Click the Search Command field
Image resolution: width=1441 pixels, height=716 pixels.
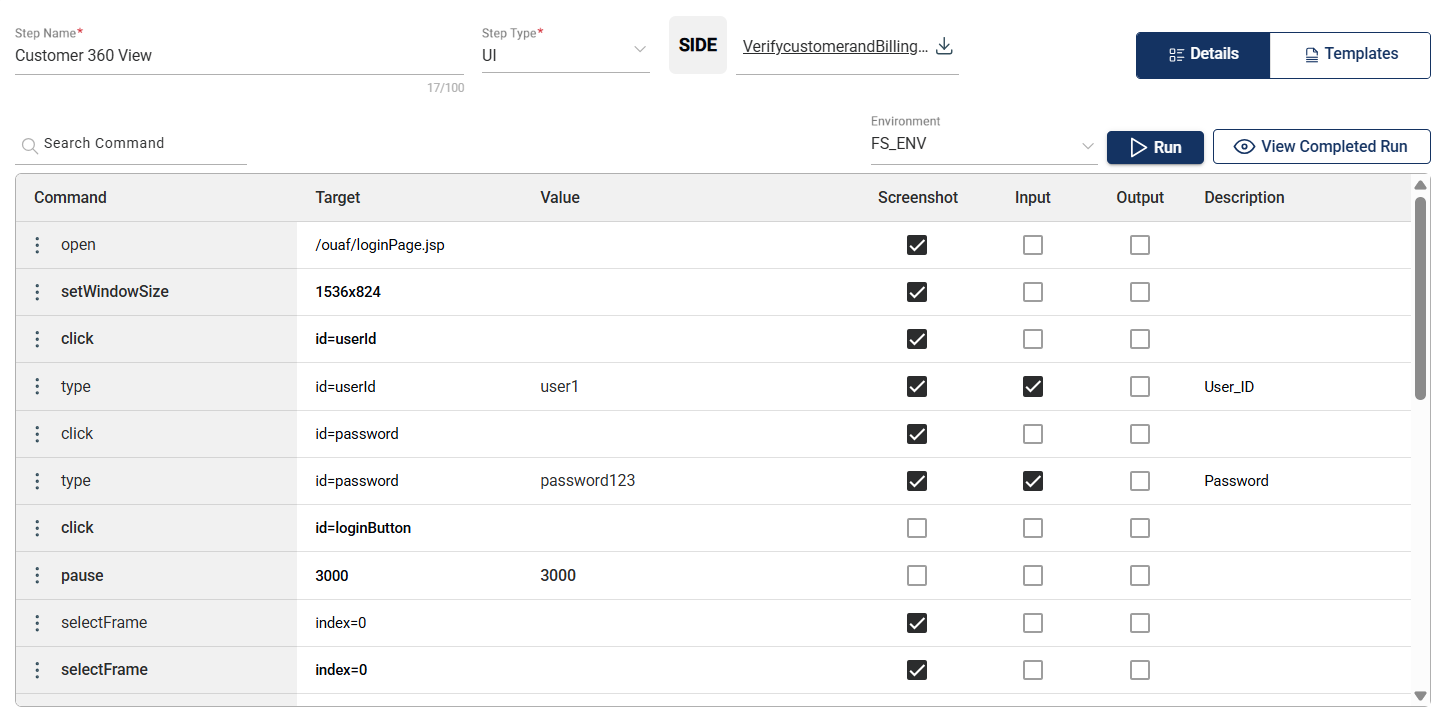coord(140,144)
